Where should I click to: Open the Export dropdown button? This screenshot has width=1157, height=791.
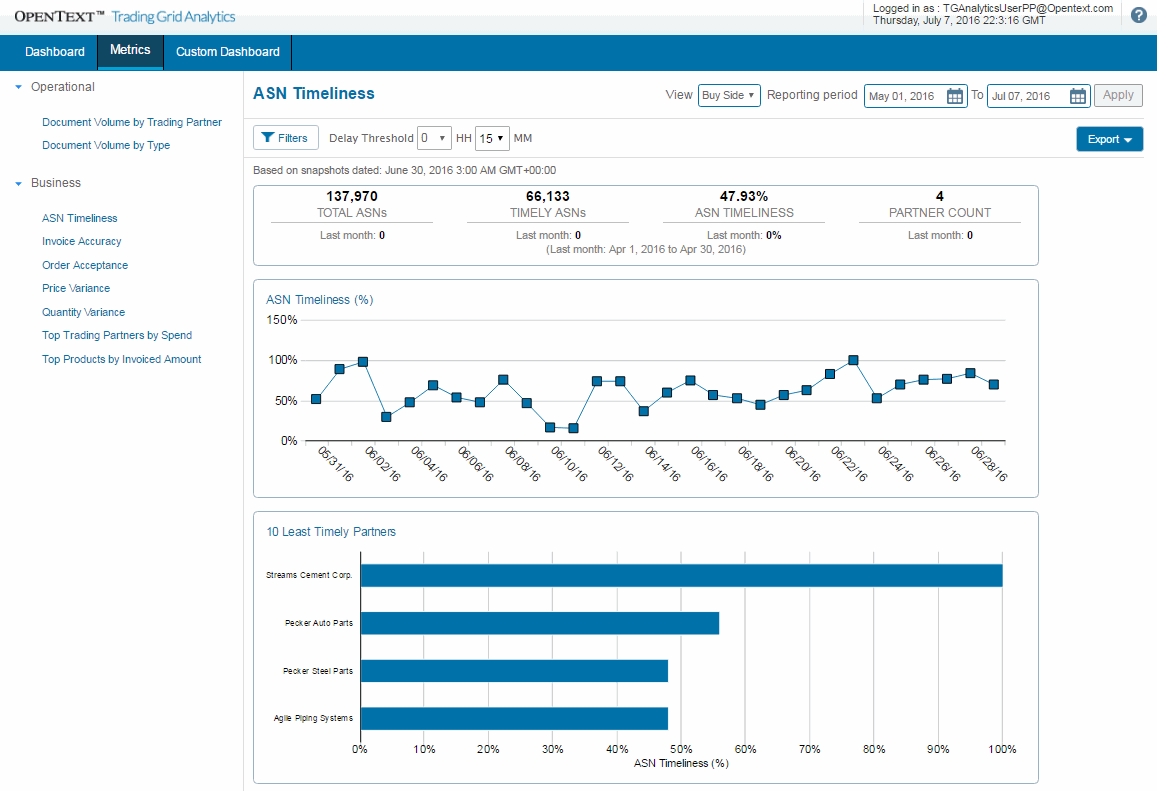click(1109, 139)
